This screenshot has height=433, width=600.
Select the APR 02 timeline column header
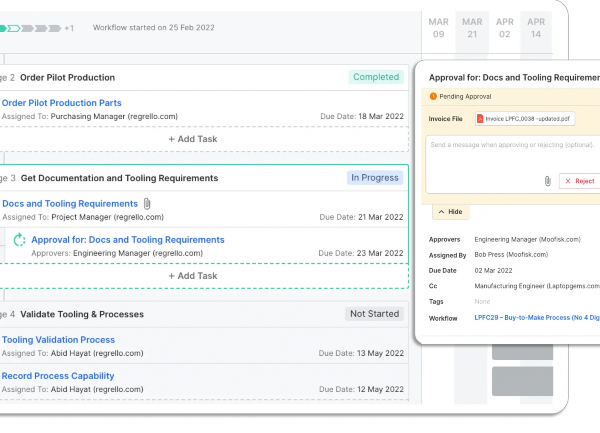click(x=505, y=28)
